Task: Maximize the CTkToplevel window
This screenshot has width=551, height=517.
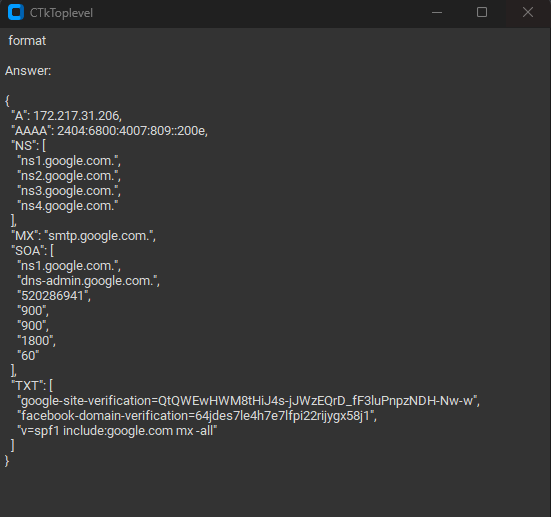Action: pyautogui.click(x=482, y=12)
